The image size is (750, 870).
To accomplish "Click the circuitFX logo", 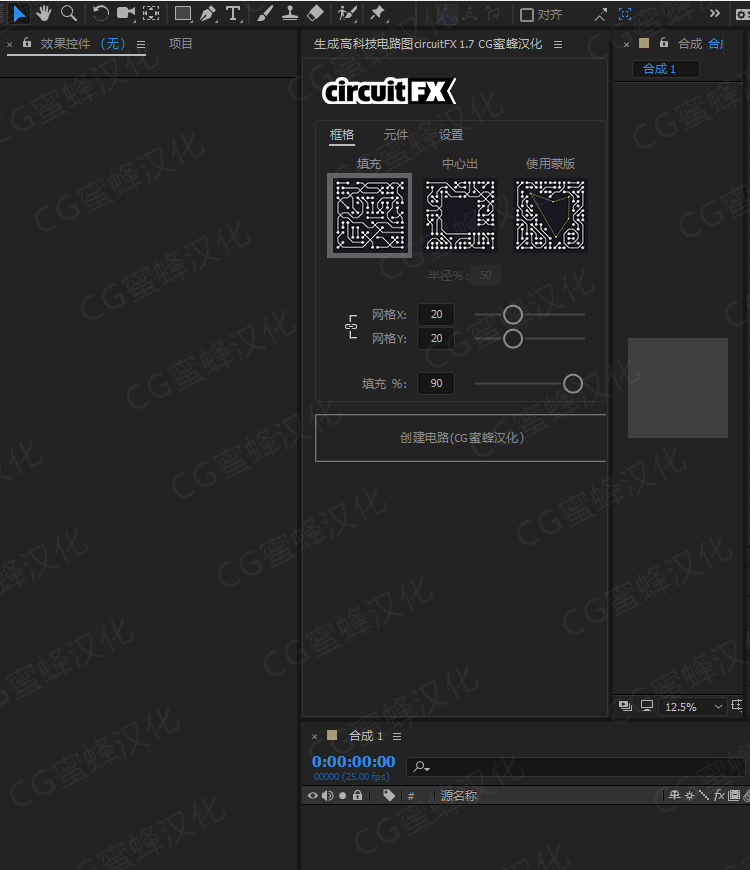I will tap(389, 91).
